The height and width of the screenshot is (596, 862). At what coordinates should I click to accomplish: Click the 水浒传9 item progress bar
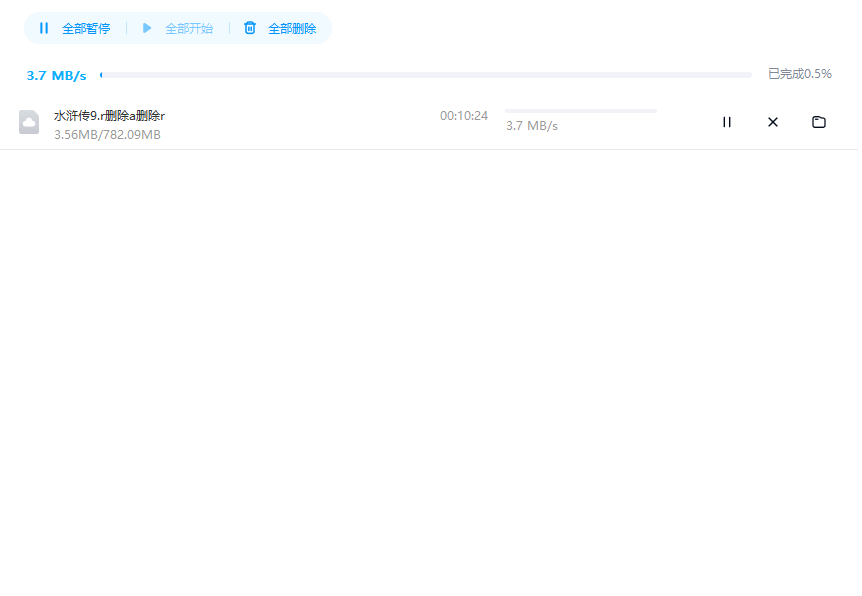(581, 111)
